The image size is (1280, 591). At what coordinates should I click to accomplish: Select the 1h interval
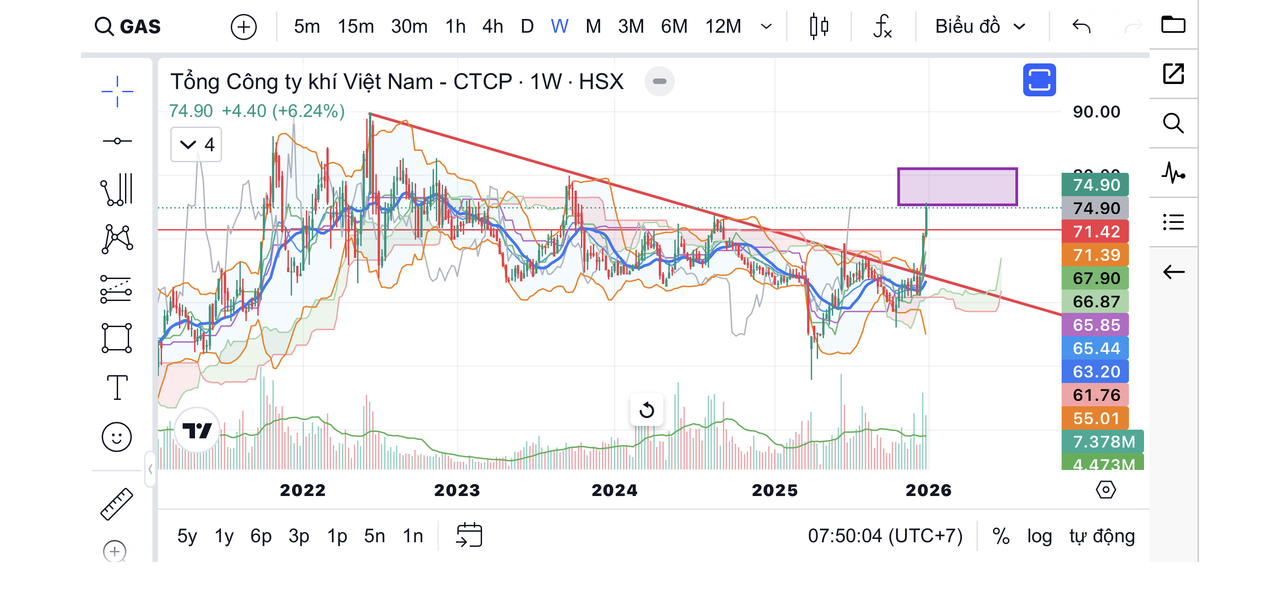(x=455, y=27)
